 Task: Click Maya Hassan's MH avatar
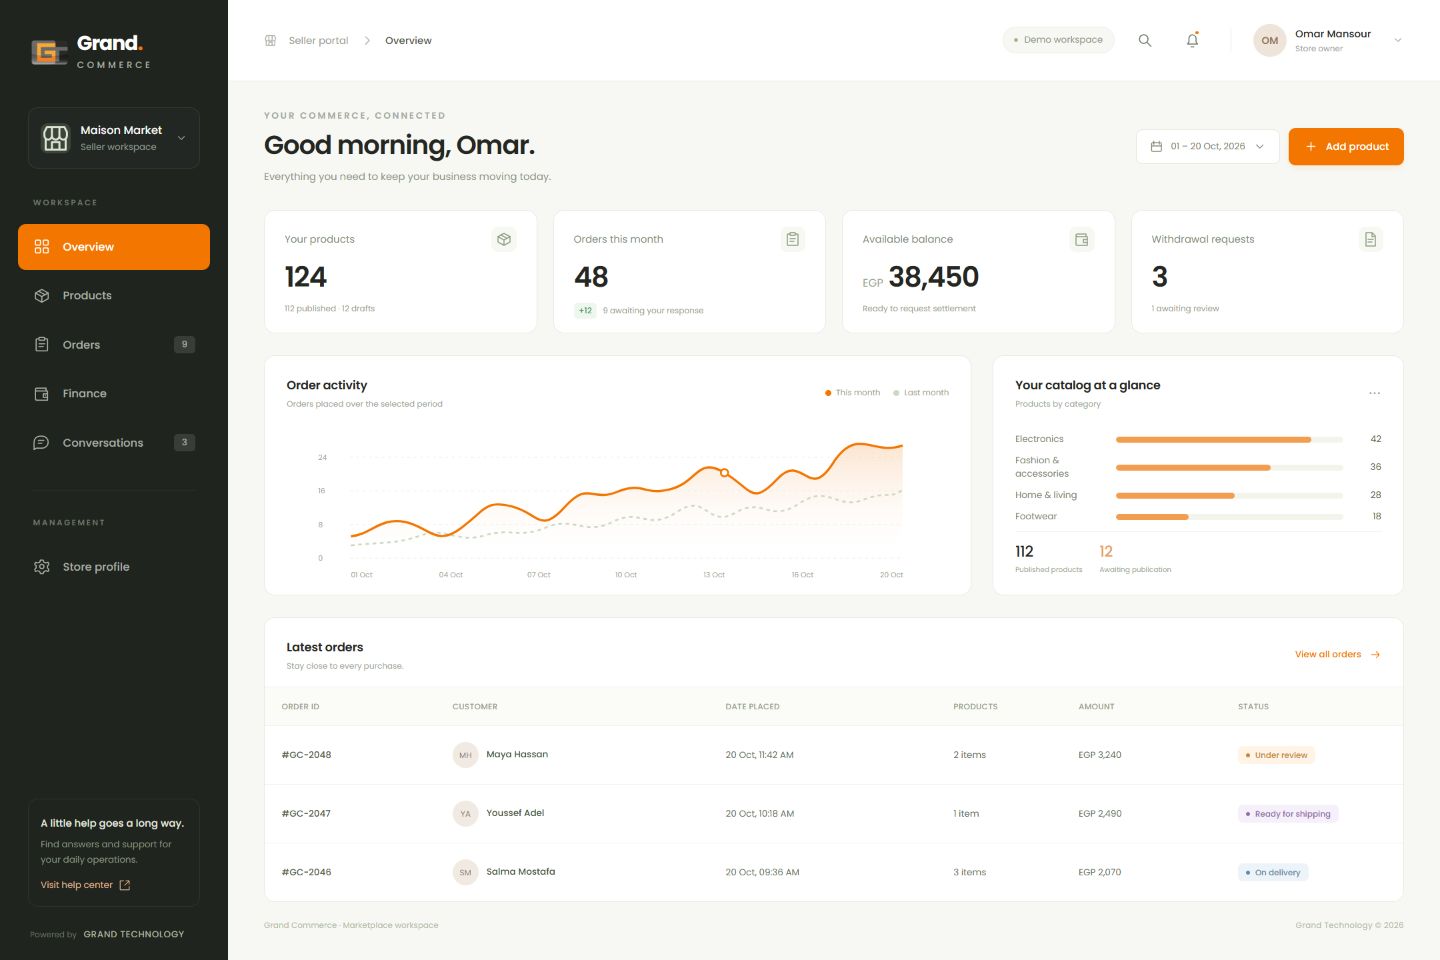coord(465,755)
